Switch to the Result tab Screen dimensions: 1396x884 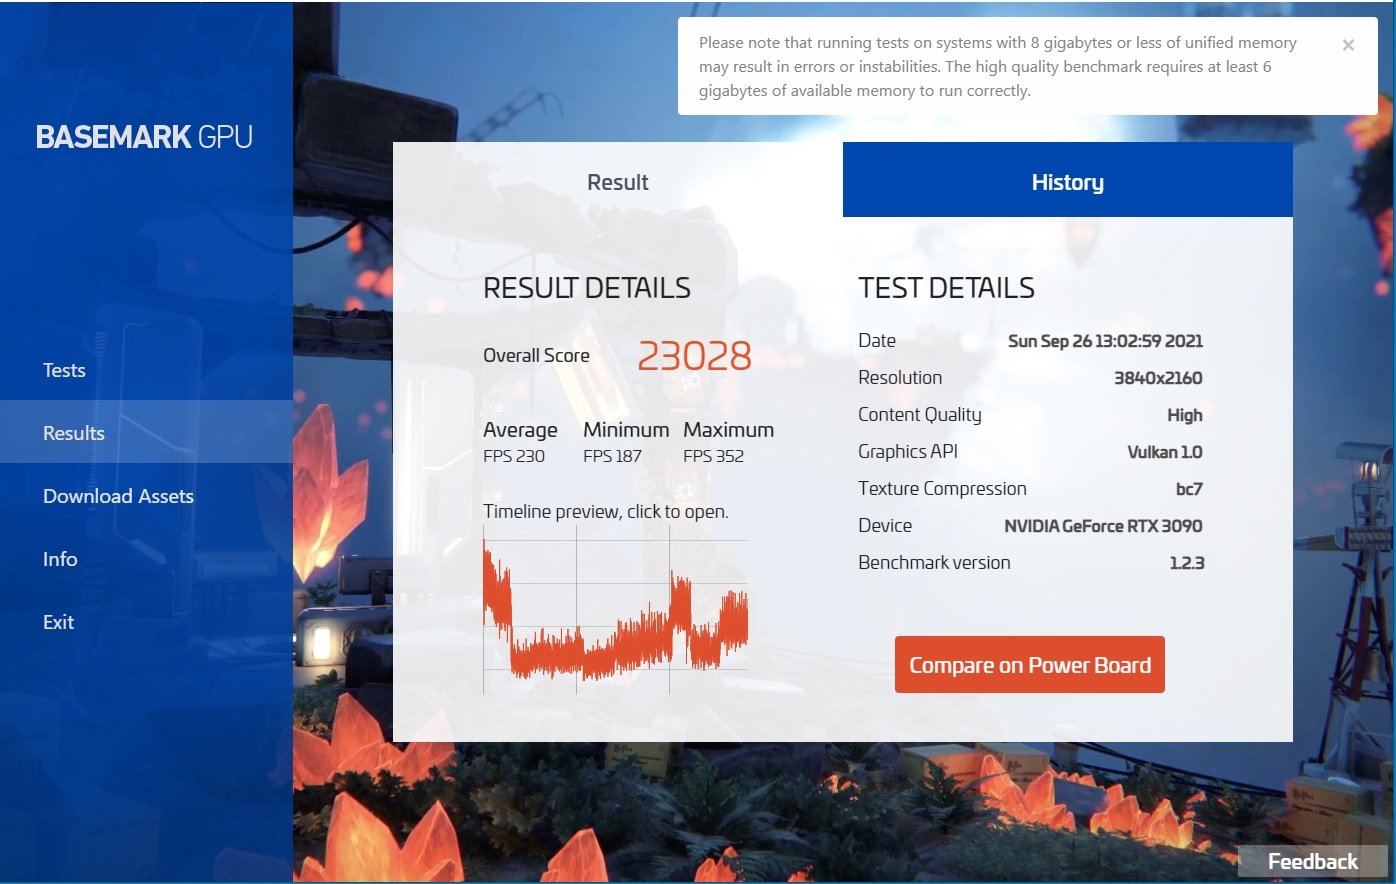[618, 181]
